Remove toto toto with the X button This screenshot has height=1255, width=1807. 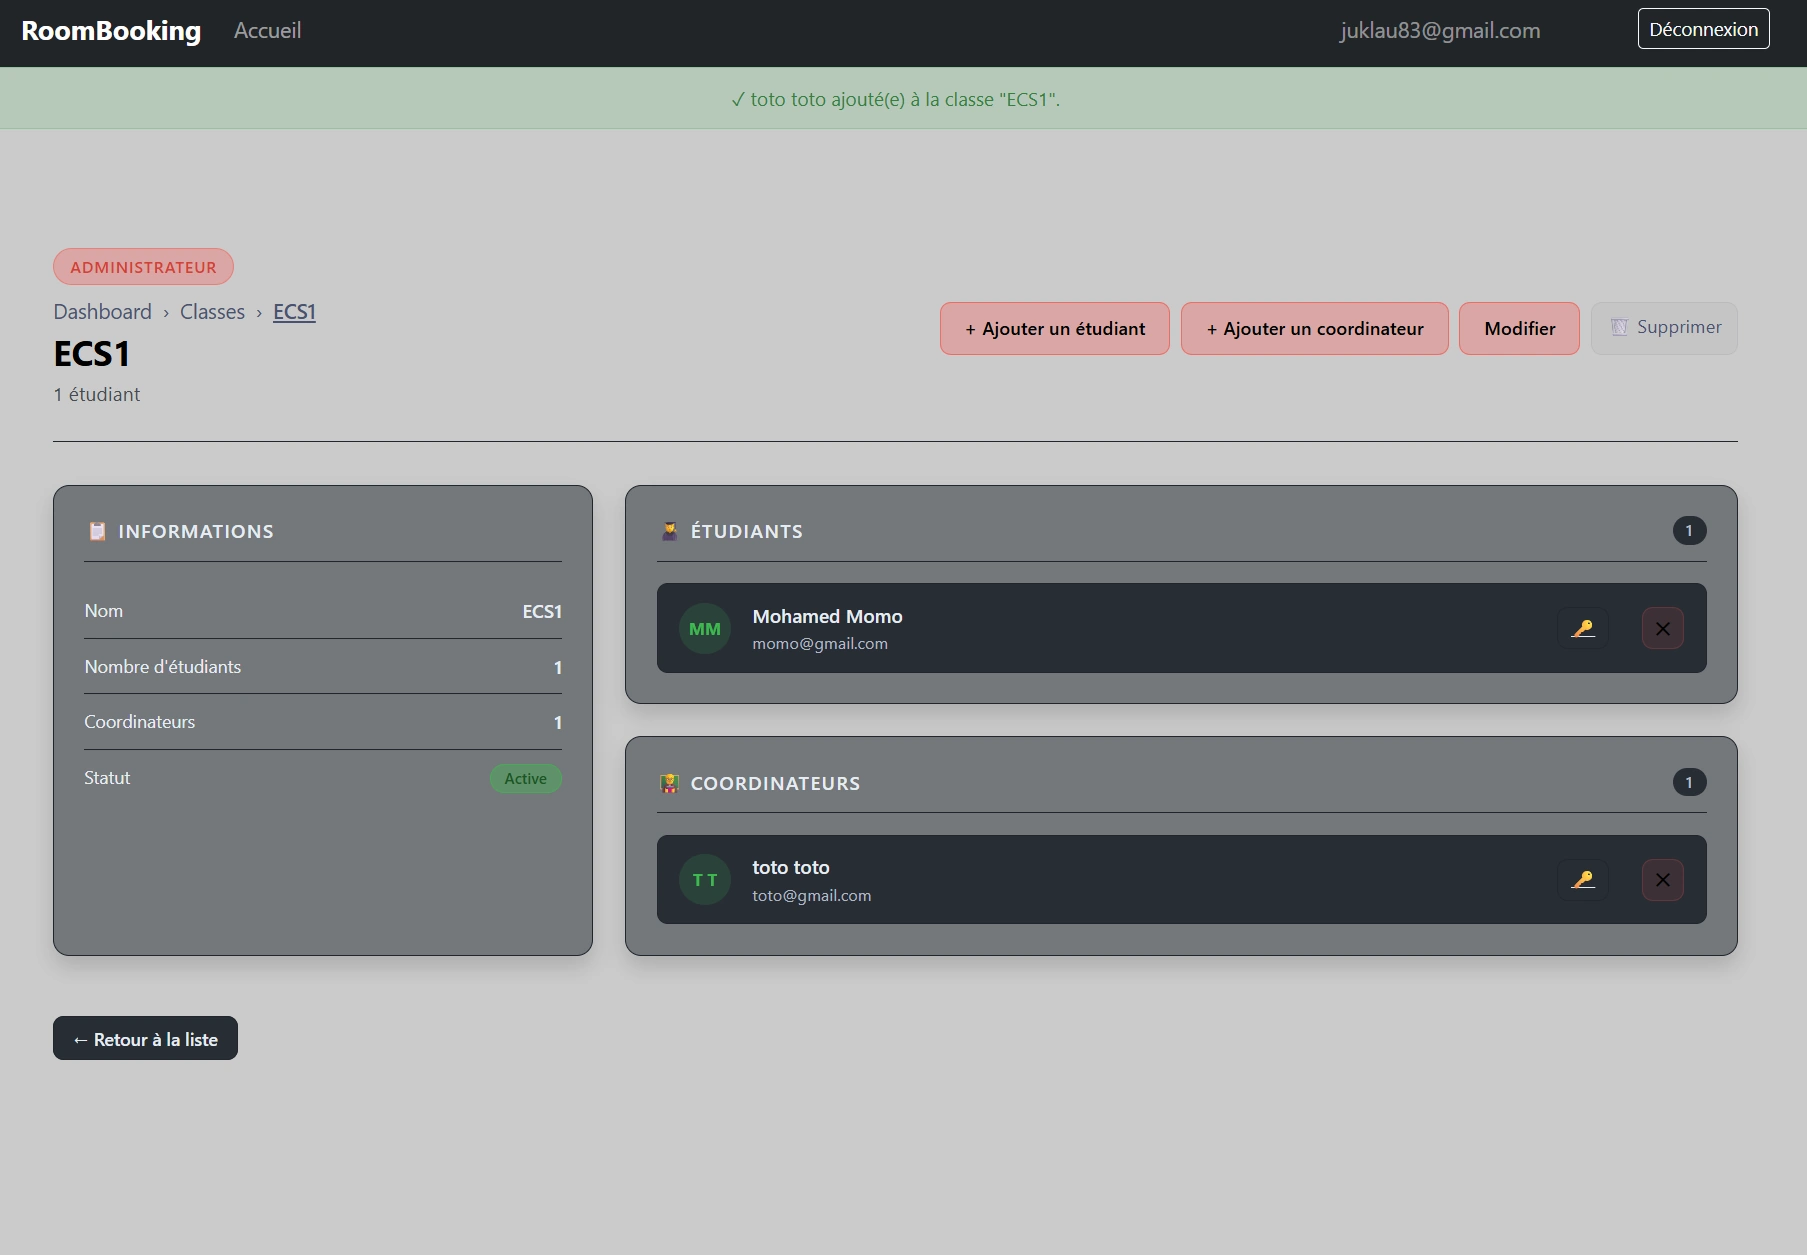tap(1662, 880)
